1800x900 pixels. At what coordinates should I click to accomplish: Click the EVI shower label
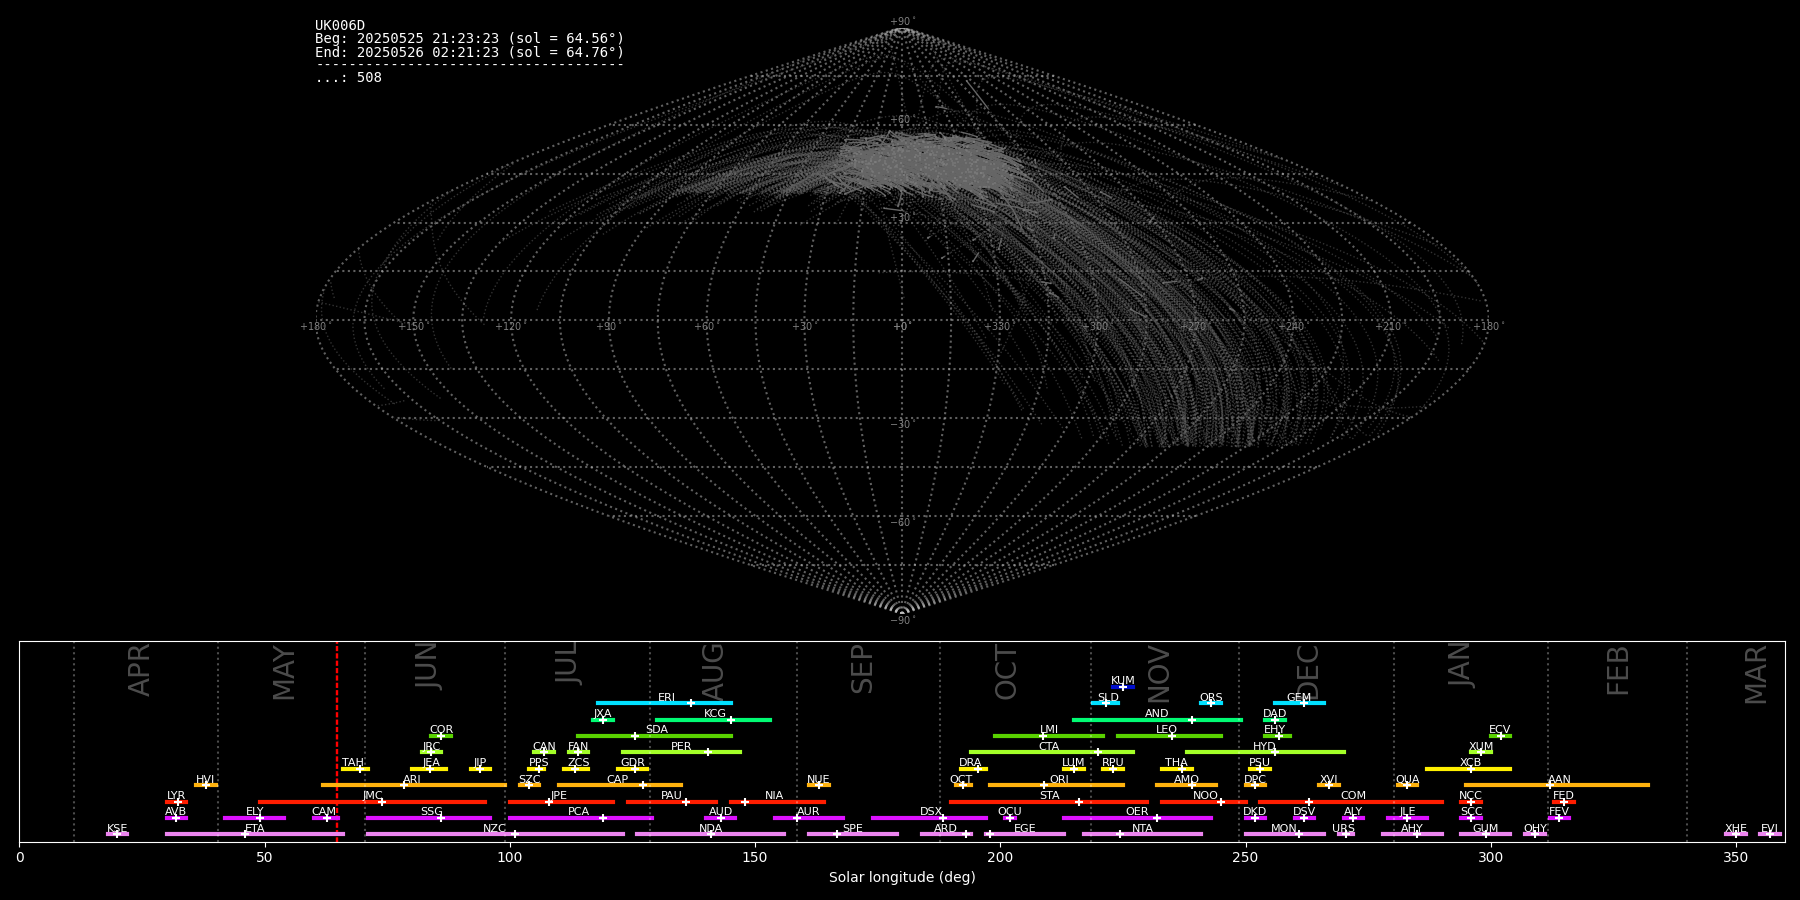pyautogui.click(x=1769, y=829)
